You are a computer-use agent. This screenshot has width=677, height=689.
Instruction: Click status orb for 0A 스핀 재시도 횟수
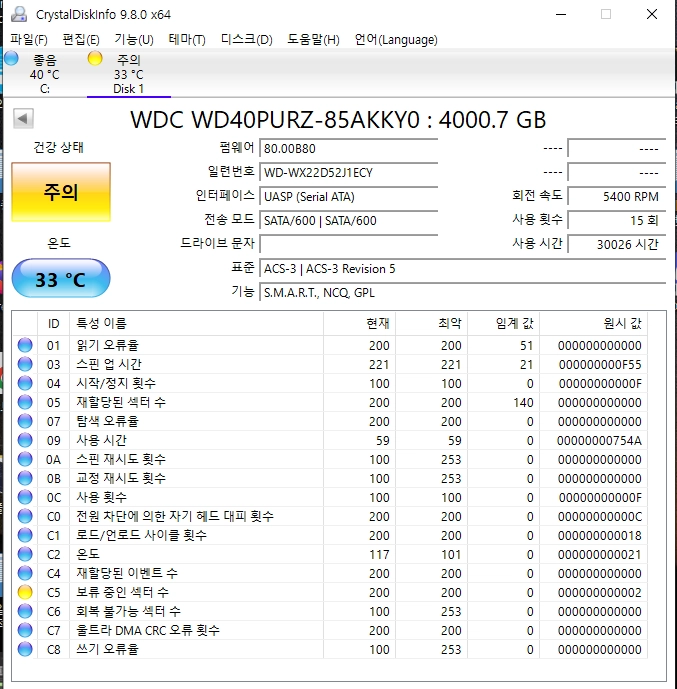pyautogui.click(x=25, y=459)
